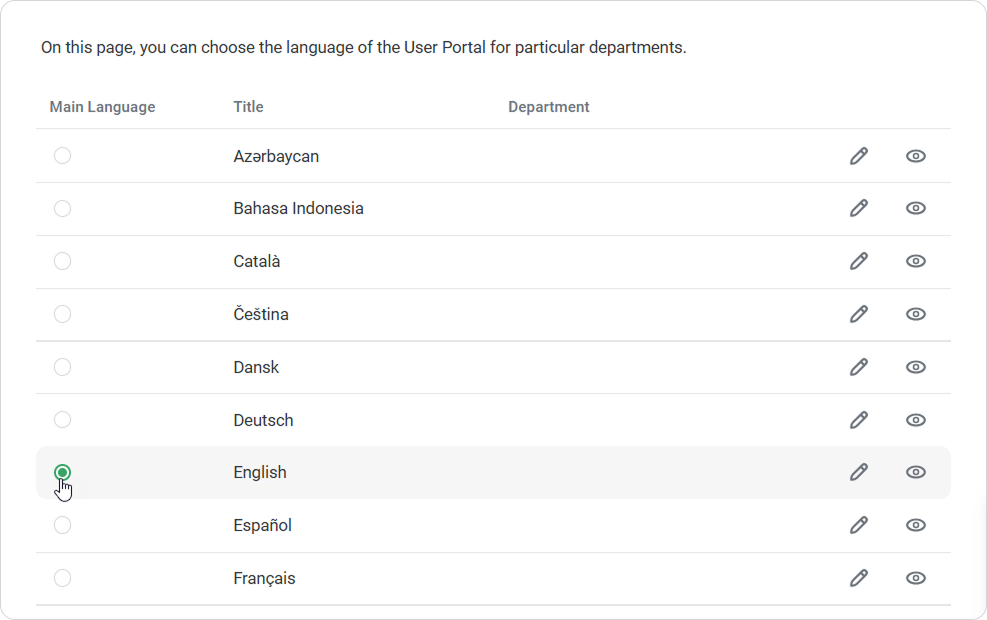Set Bahasa Indonesia as main language
The image size is (987, 620).
62,208
